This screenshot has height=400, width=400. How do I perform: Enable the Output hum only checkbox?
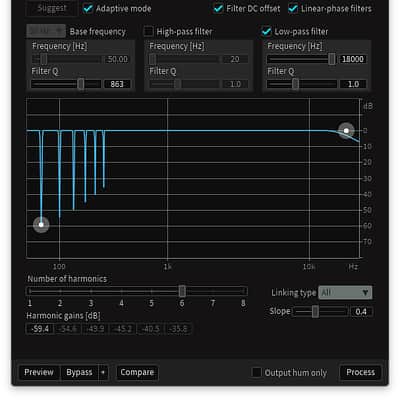click(x=256, y=372)
